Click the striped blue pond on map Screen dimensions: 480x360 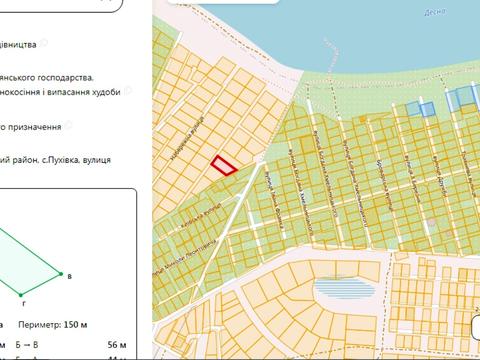click(x=344, y=288)
